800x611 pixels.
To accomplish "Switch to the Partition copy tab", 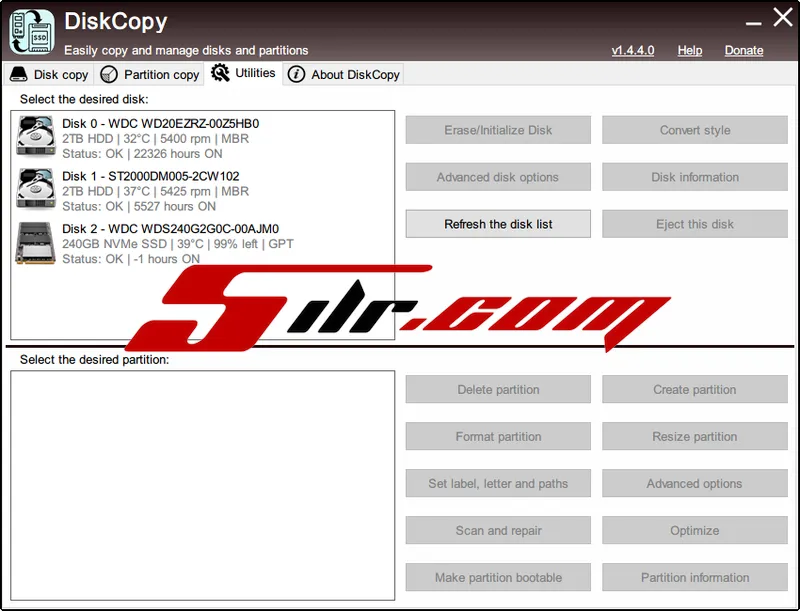I will click(x=149, y=74).
